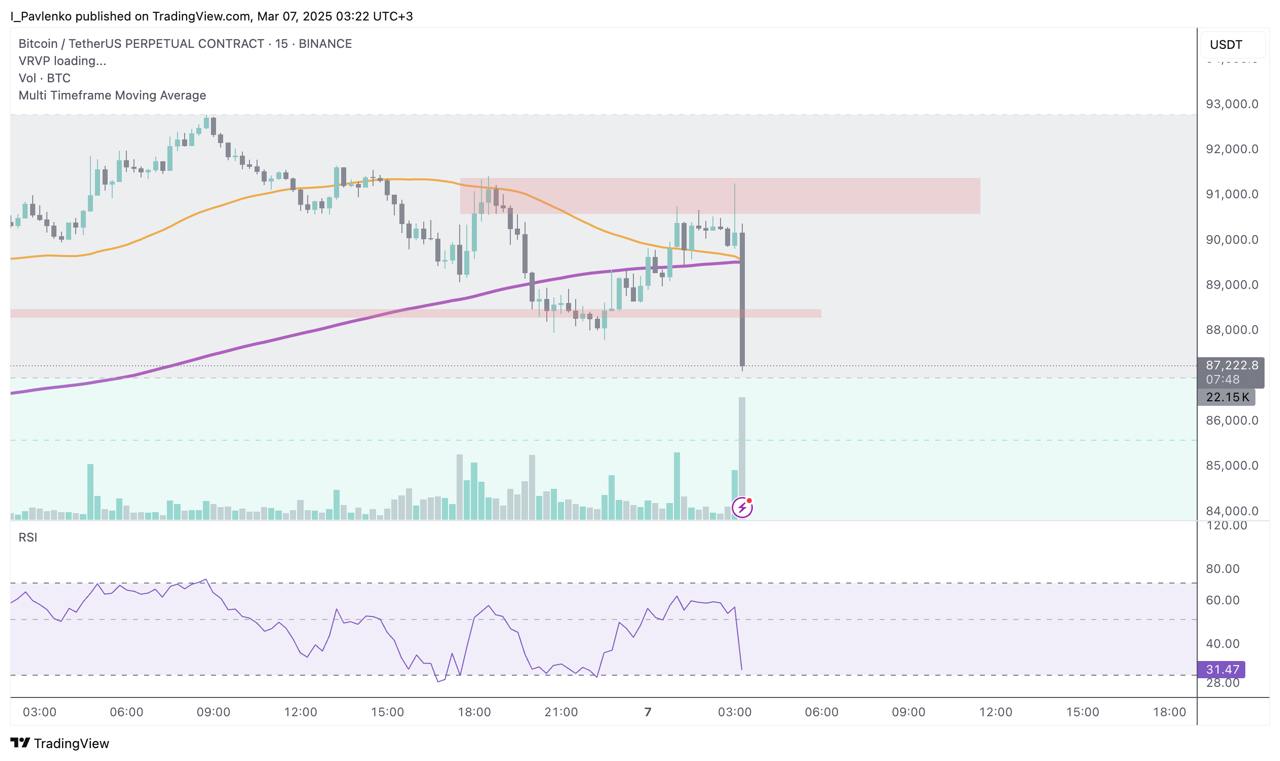Click the TradingView logo
This screenshot has height=761, width=1280.
pos(59,743)
